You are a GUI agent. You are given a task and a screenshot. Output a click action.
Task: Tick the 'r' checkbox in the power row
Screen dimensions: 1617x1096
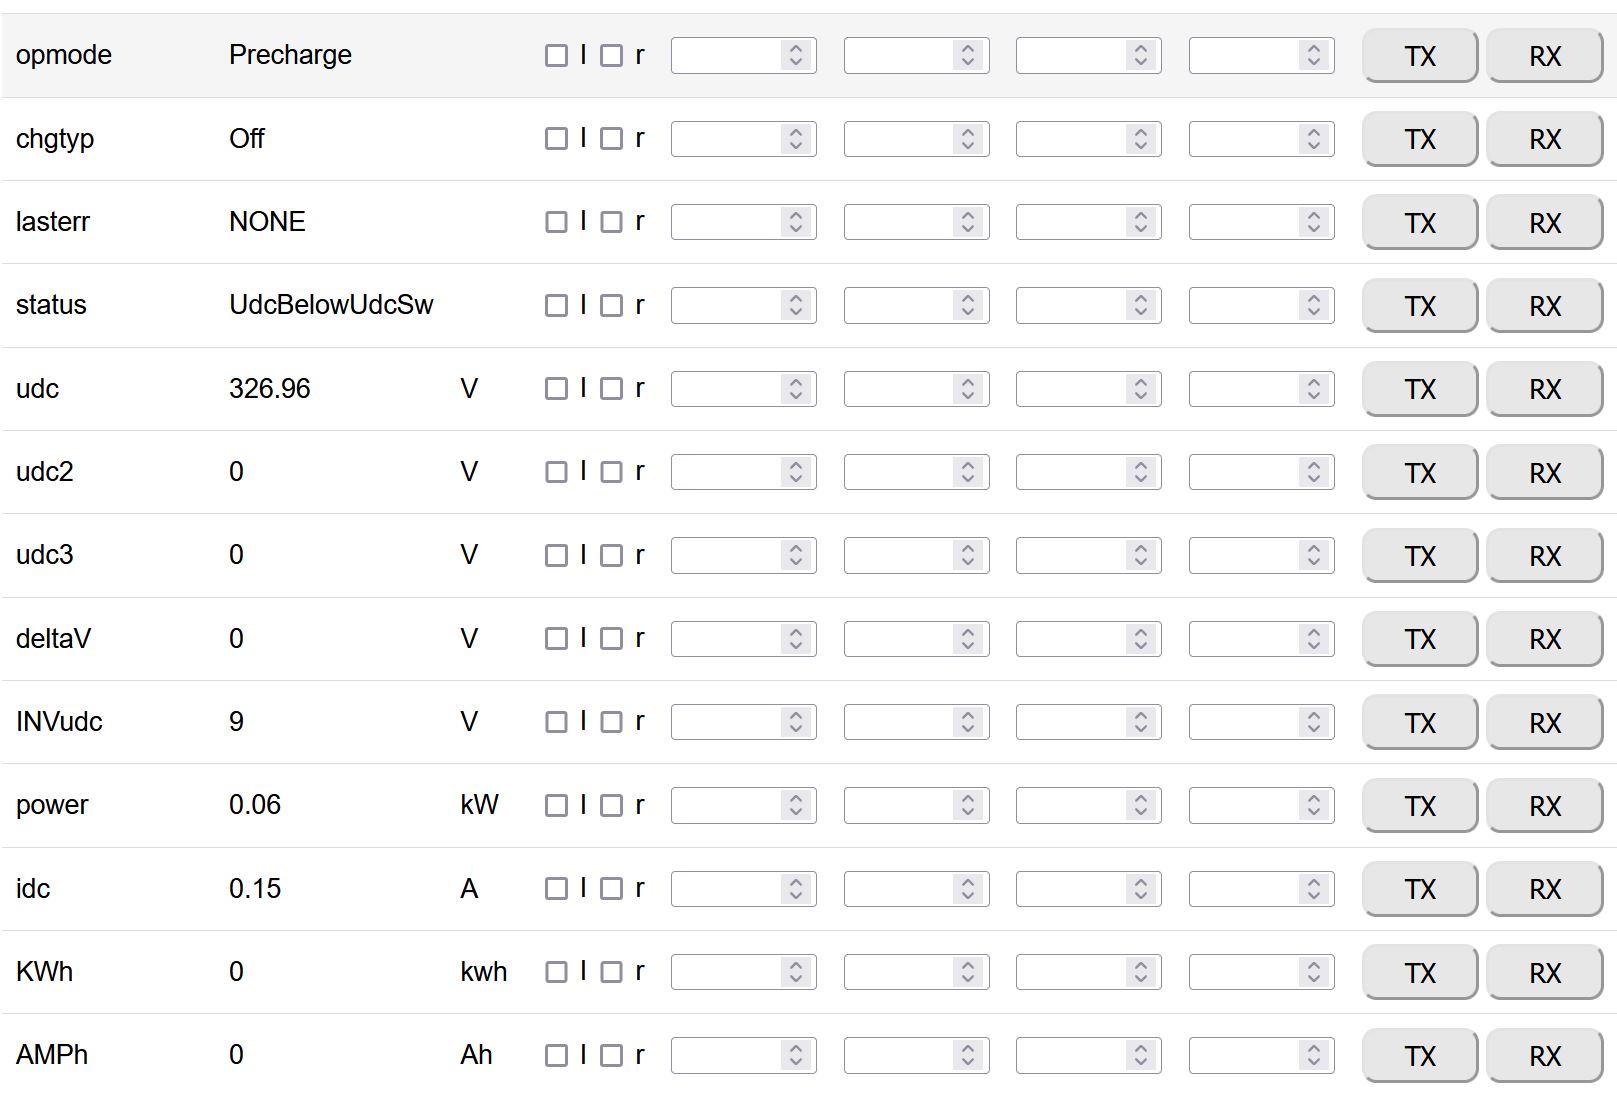(611, 805)
